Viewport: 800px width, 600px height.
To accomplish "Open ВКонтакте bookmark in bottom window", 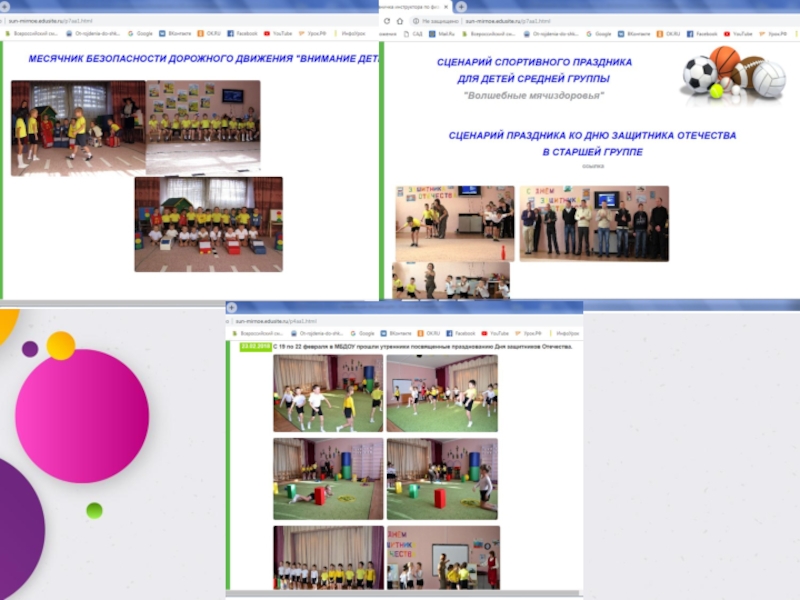I will tap(395, 333).
